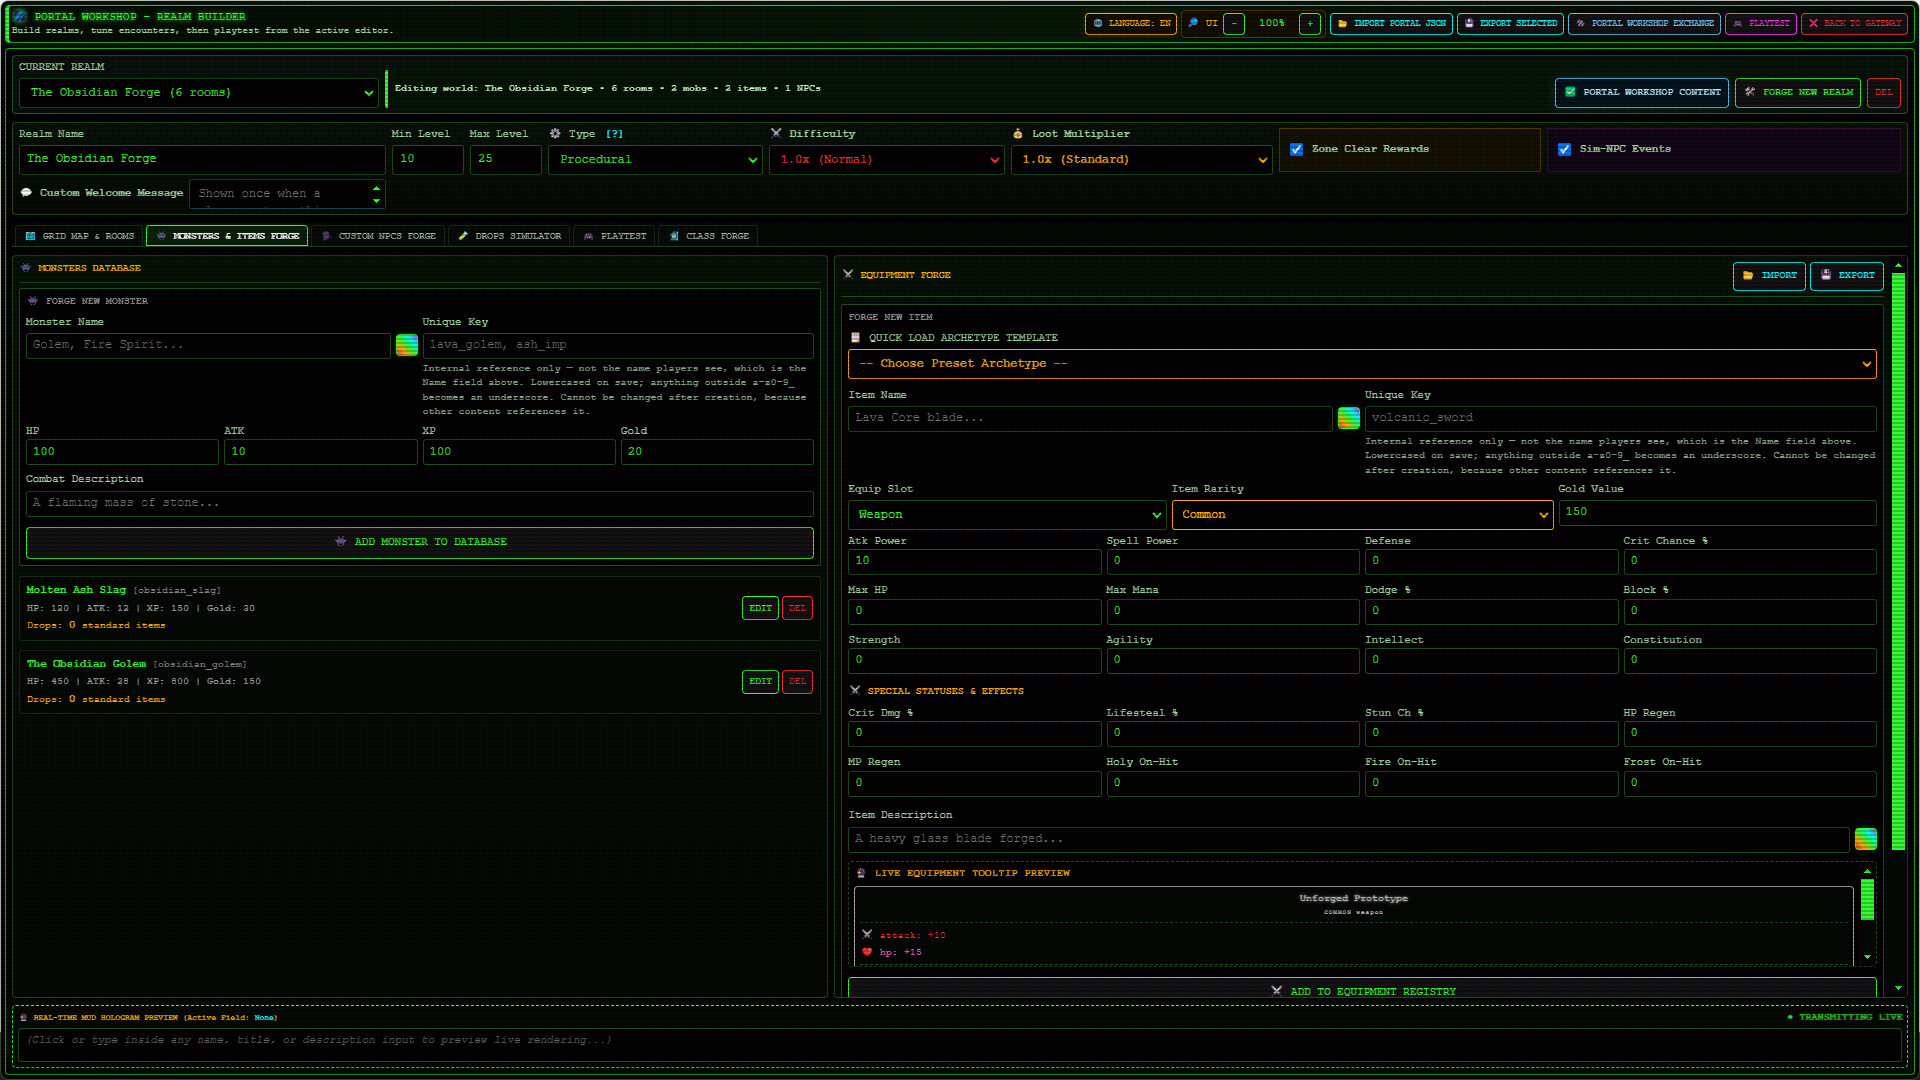Click Equipment Forge Export button
Viewport: 1920px width, 1080px height.
(x=1847, y=276)
